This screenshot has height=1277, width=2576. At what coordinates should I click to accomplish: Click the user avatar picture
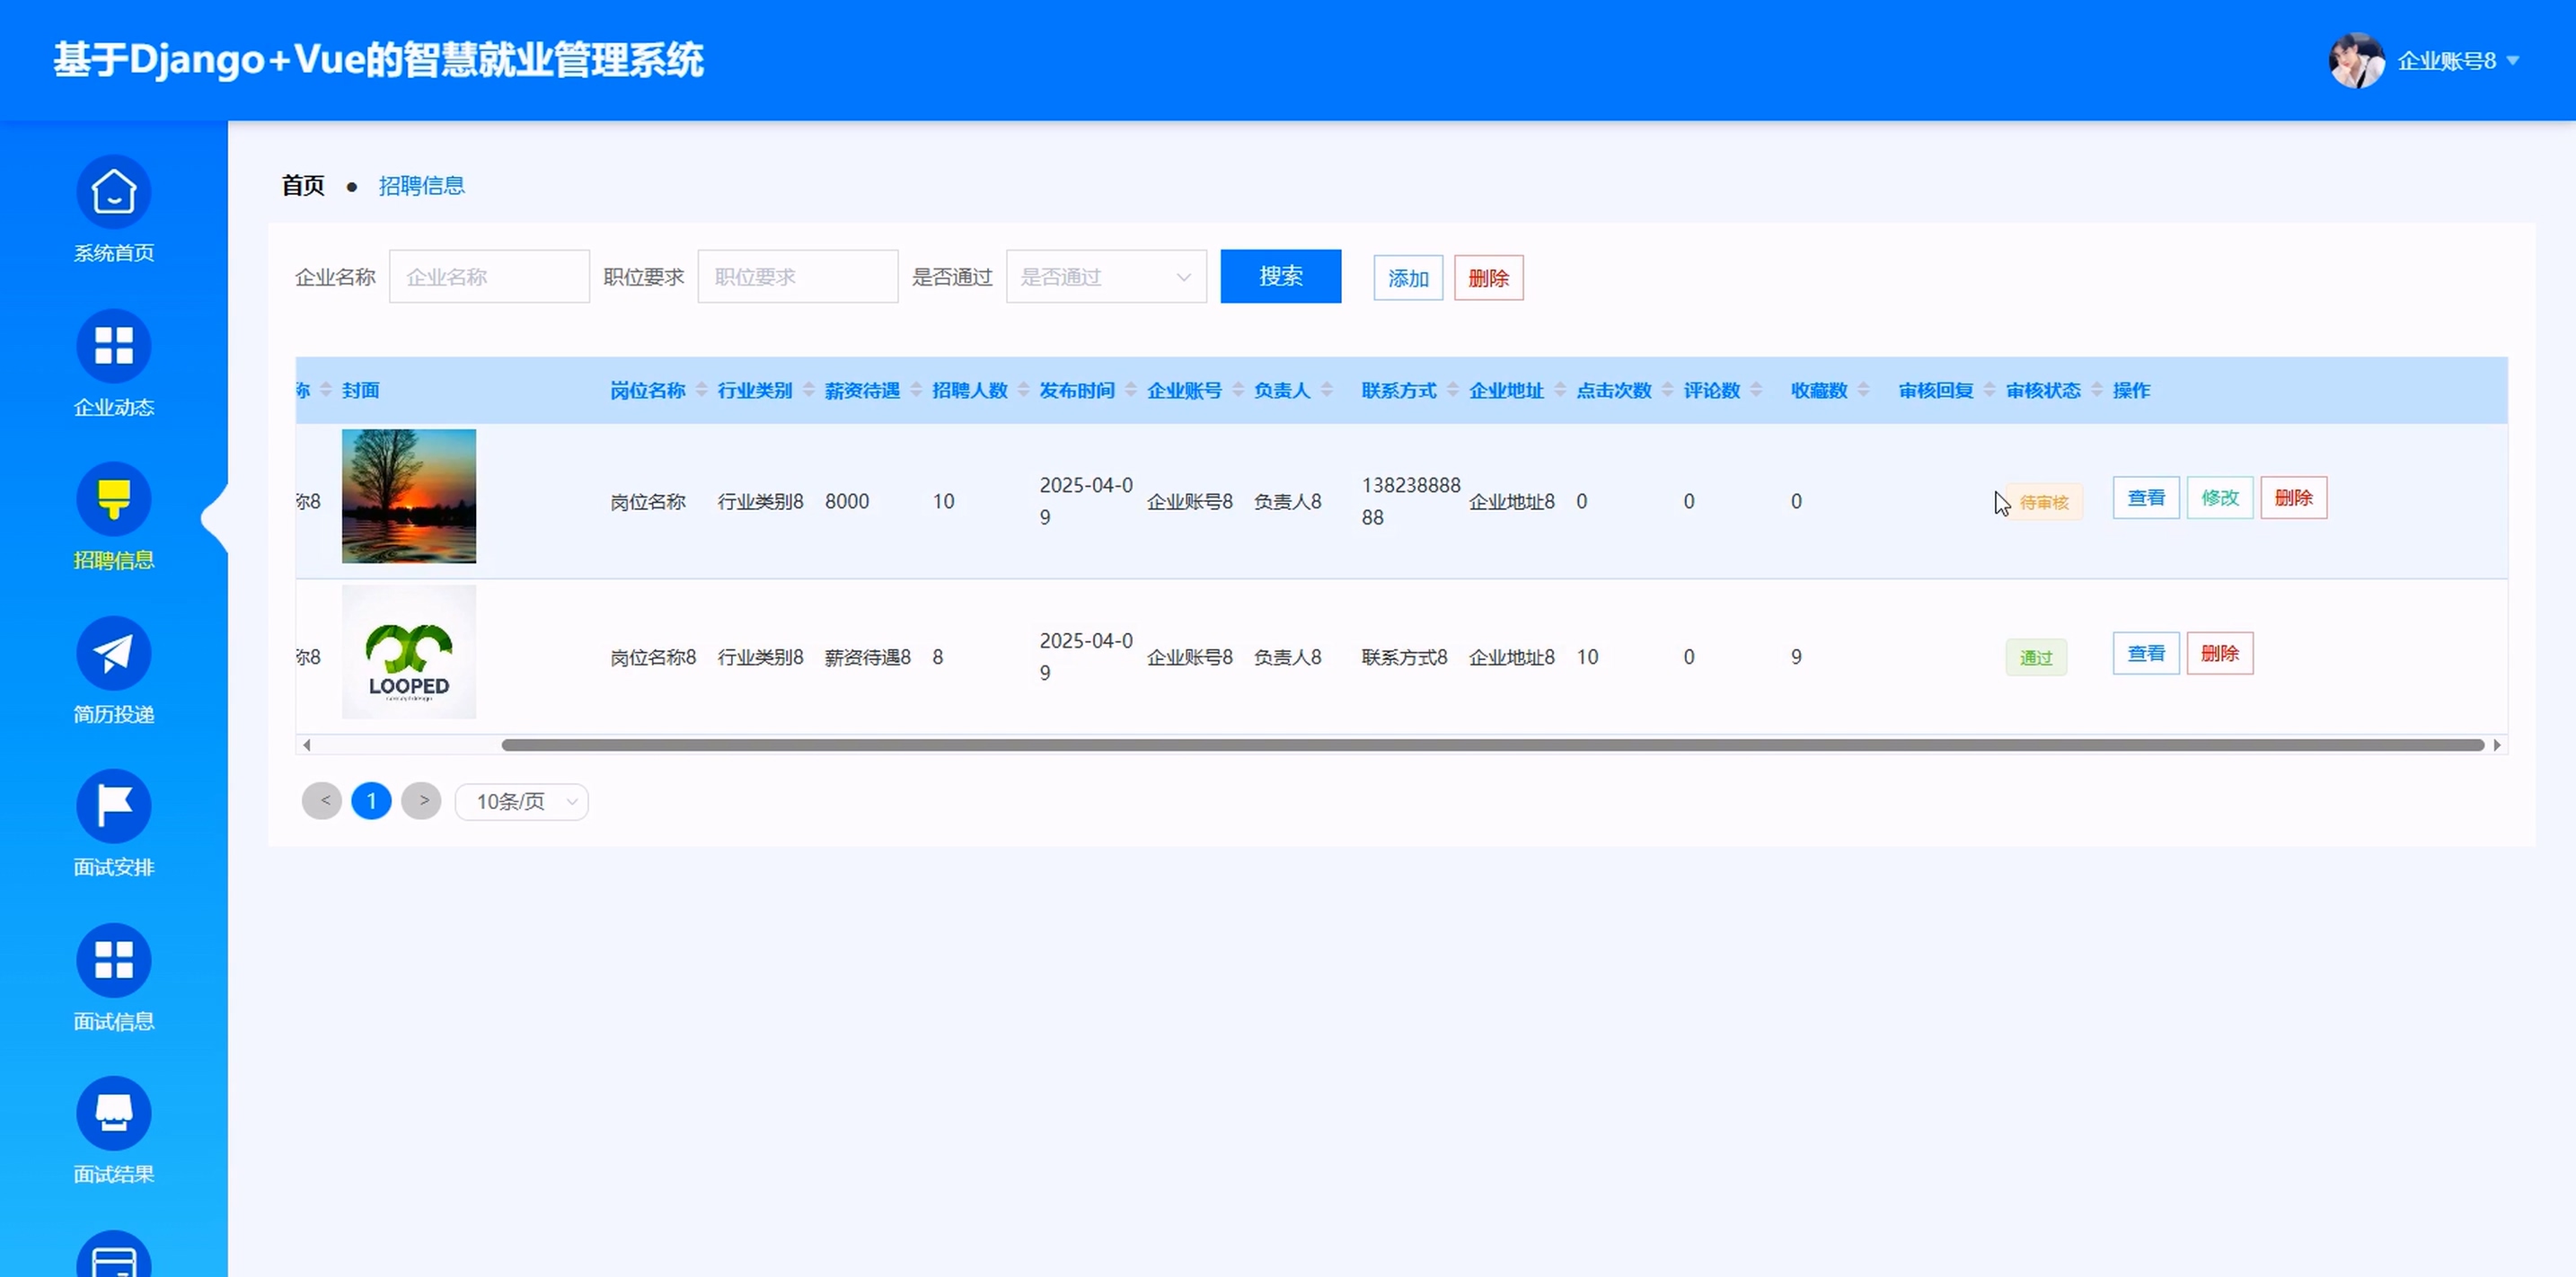click(x=2356, y=61)
